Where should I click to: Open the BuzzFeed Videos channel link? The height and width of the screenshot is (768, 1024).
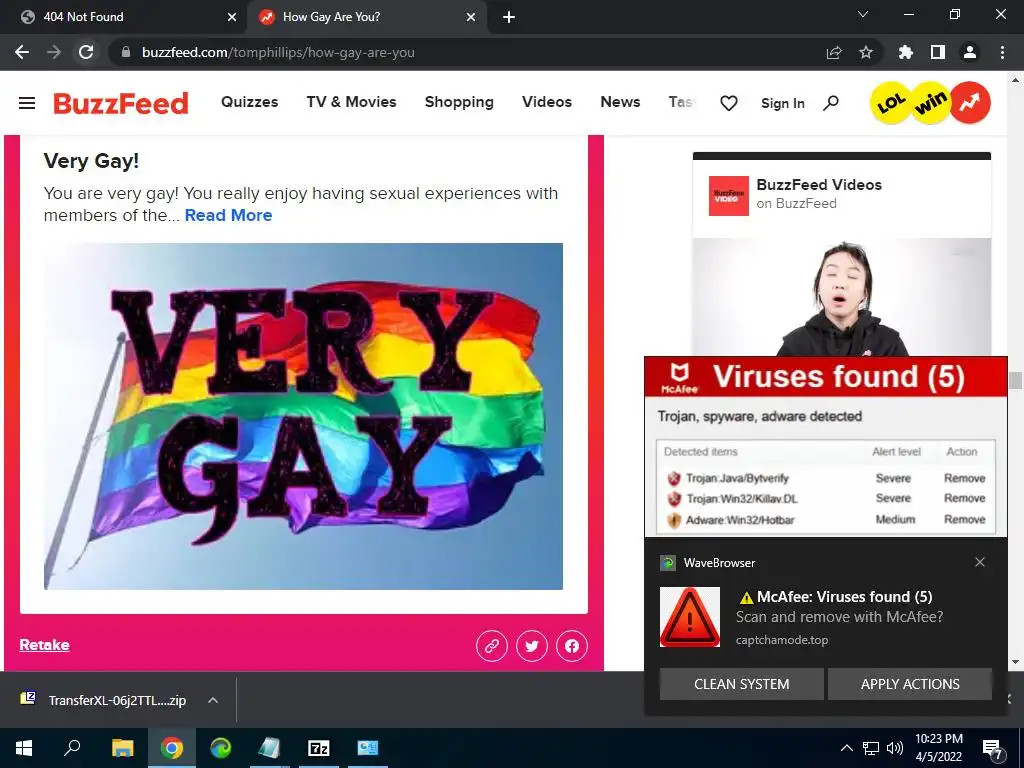point(819,185)
